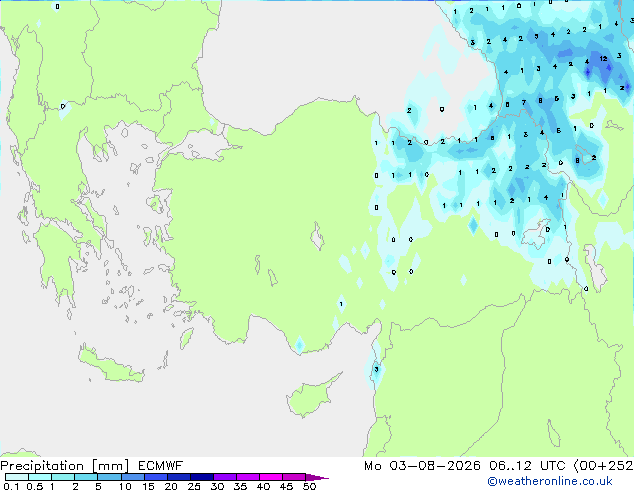Click the 35–40 mm violet legend swatch
Screen dimensions: 634x490
click(248, 477)
